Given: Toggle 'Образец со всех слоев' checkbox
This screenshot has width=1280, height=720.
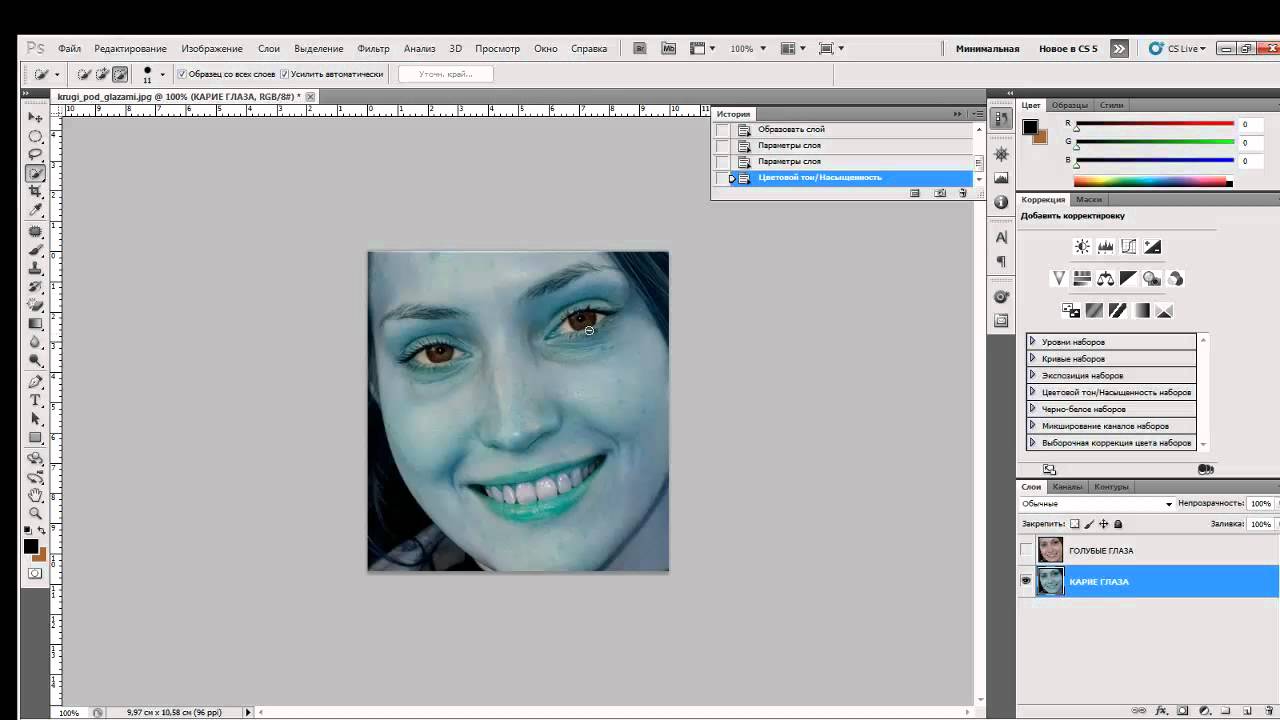Looking at the screenshot, I should (182, 74).
